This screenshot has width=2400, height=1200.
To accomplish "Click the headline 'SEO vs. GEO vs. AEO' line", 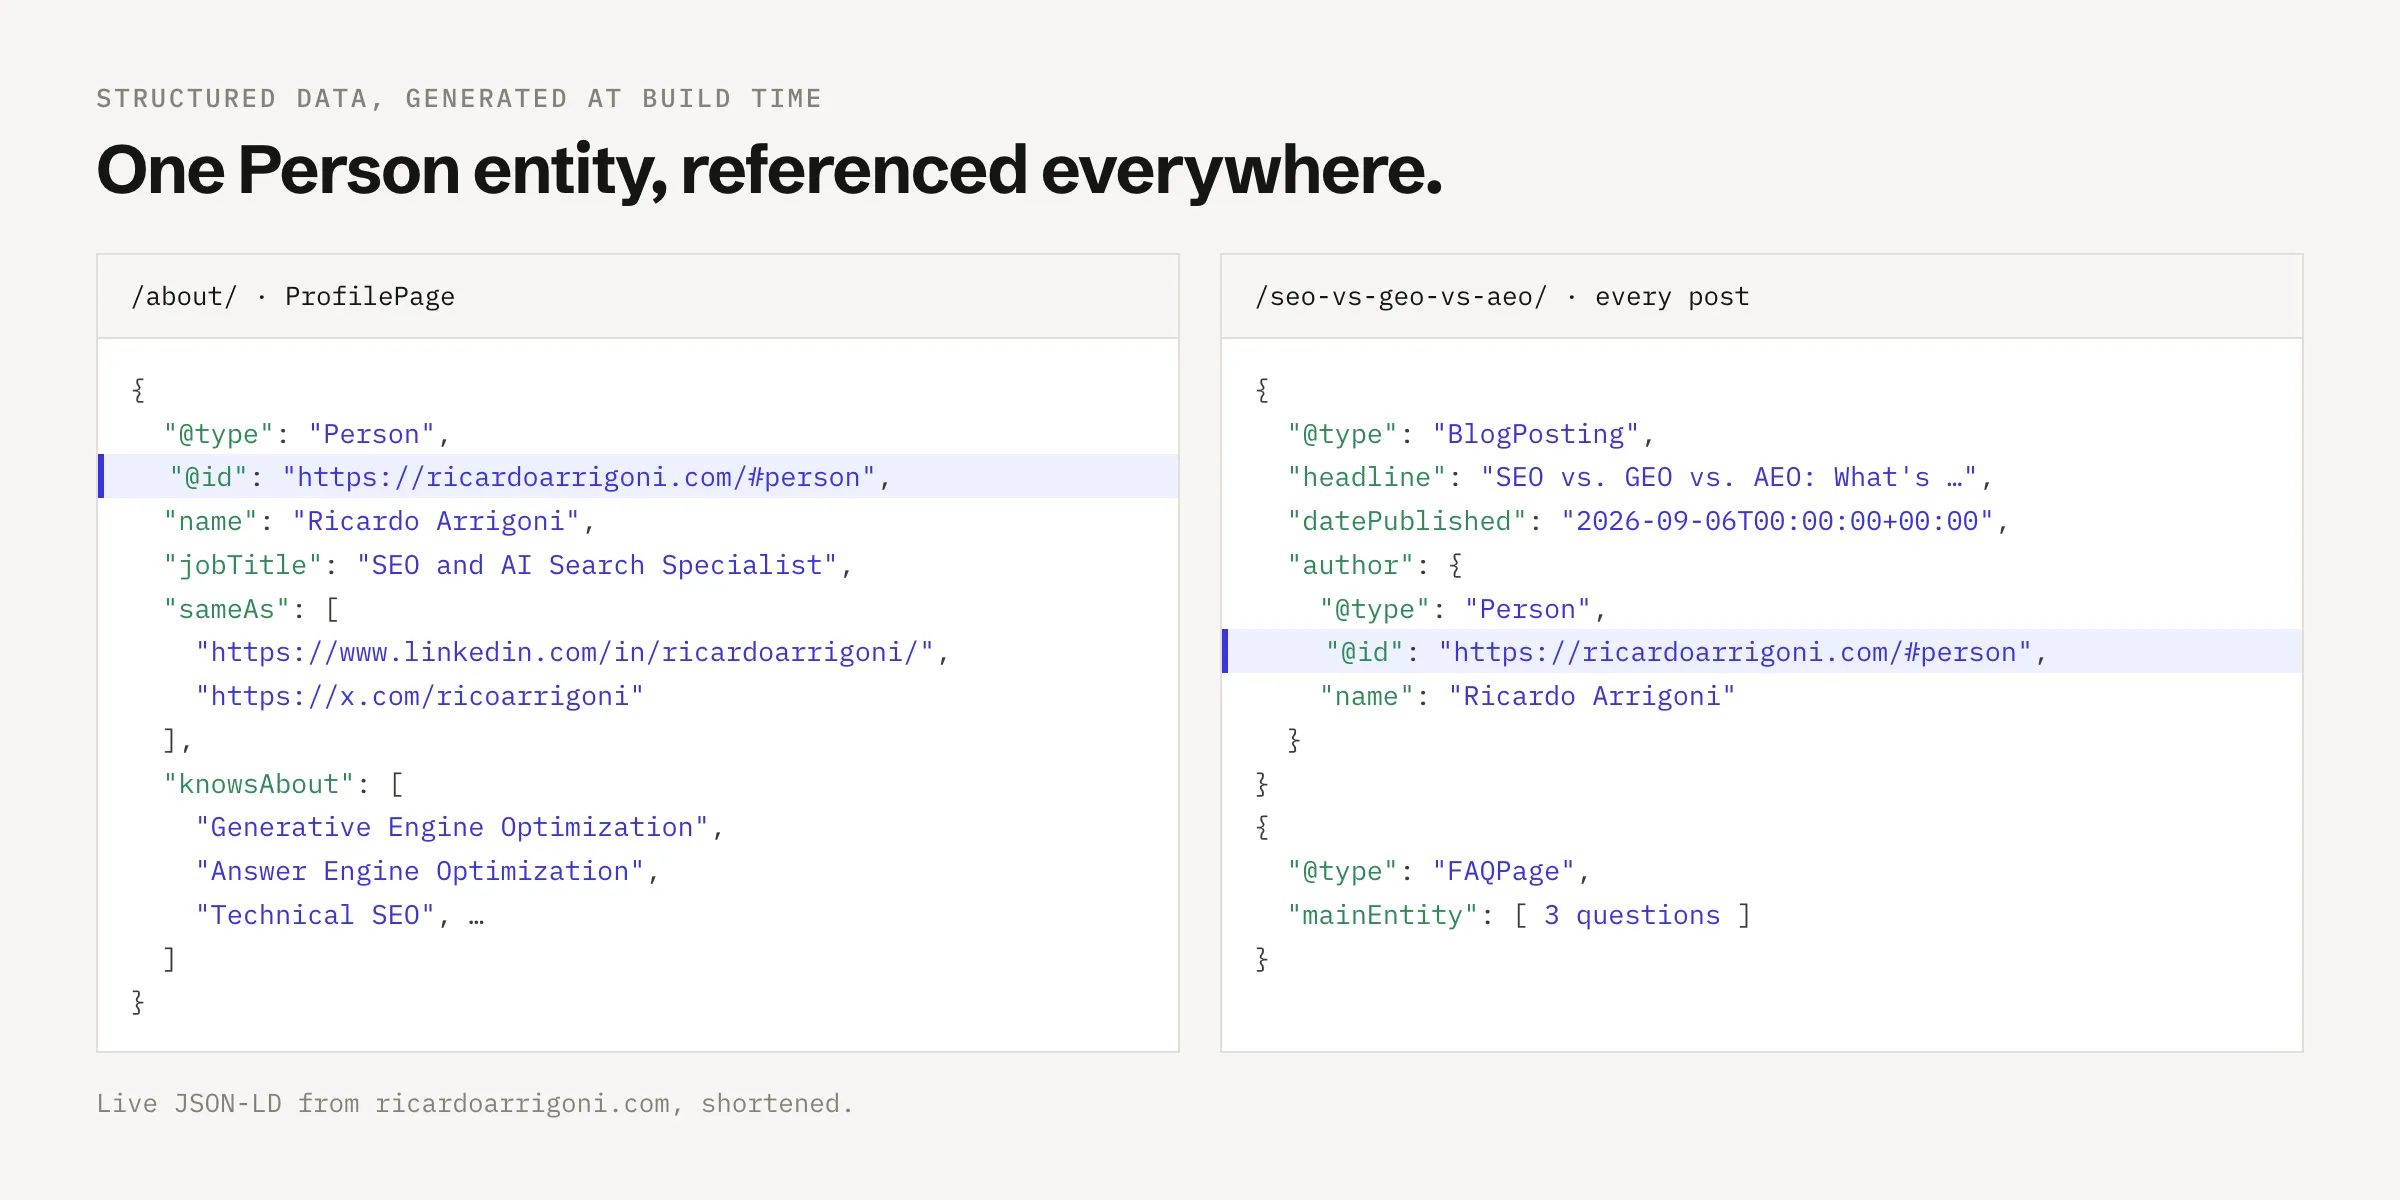I will pyautogui.click(x=1640, y=477).
